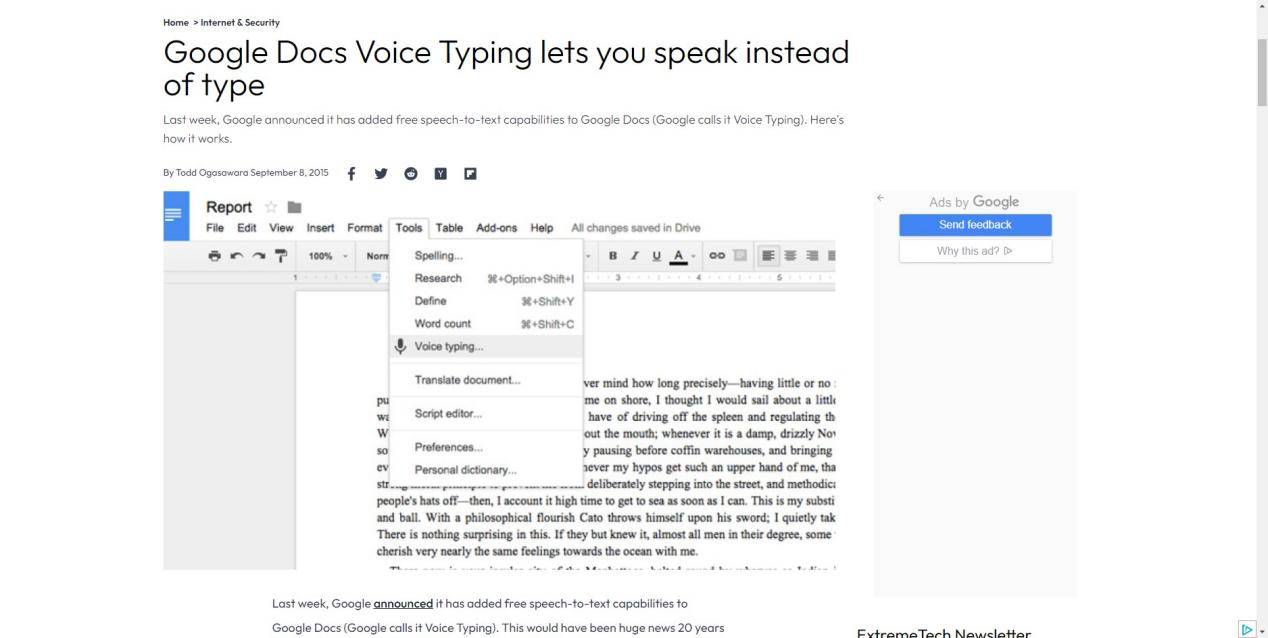Image resolution: width=1268 pixels, height=638 pixels.
Task: Click the Print icon in Docs toolbar
Action: tap(214, 256)
